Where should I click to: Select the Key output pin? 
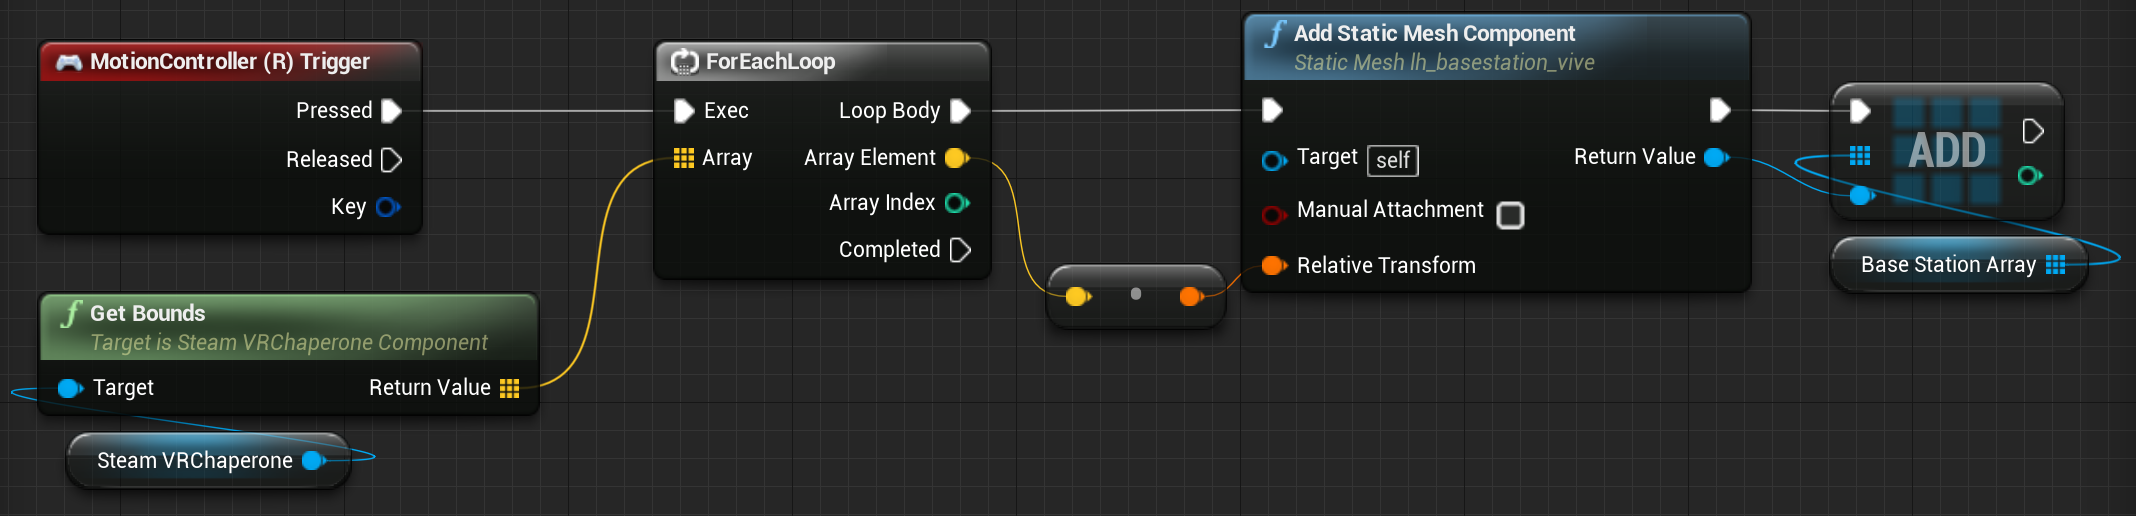coord(388,207)
